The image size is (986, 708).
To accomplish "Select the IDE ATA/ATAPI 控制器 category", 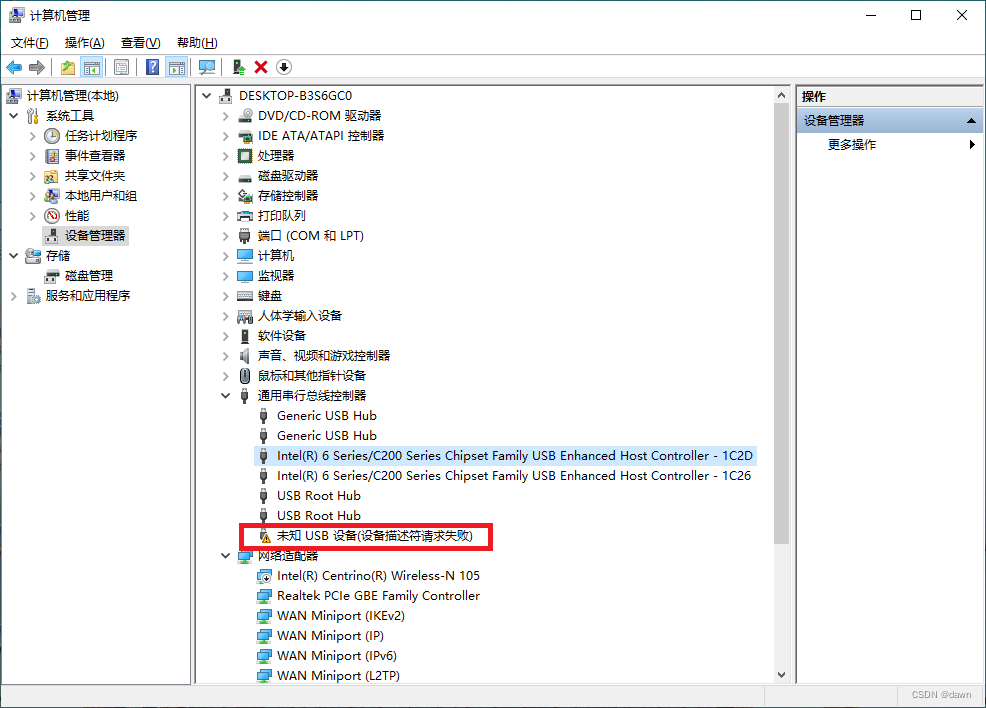I will [x=321, y=136].
